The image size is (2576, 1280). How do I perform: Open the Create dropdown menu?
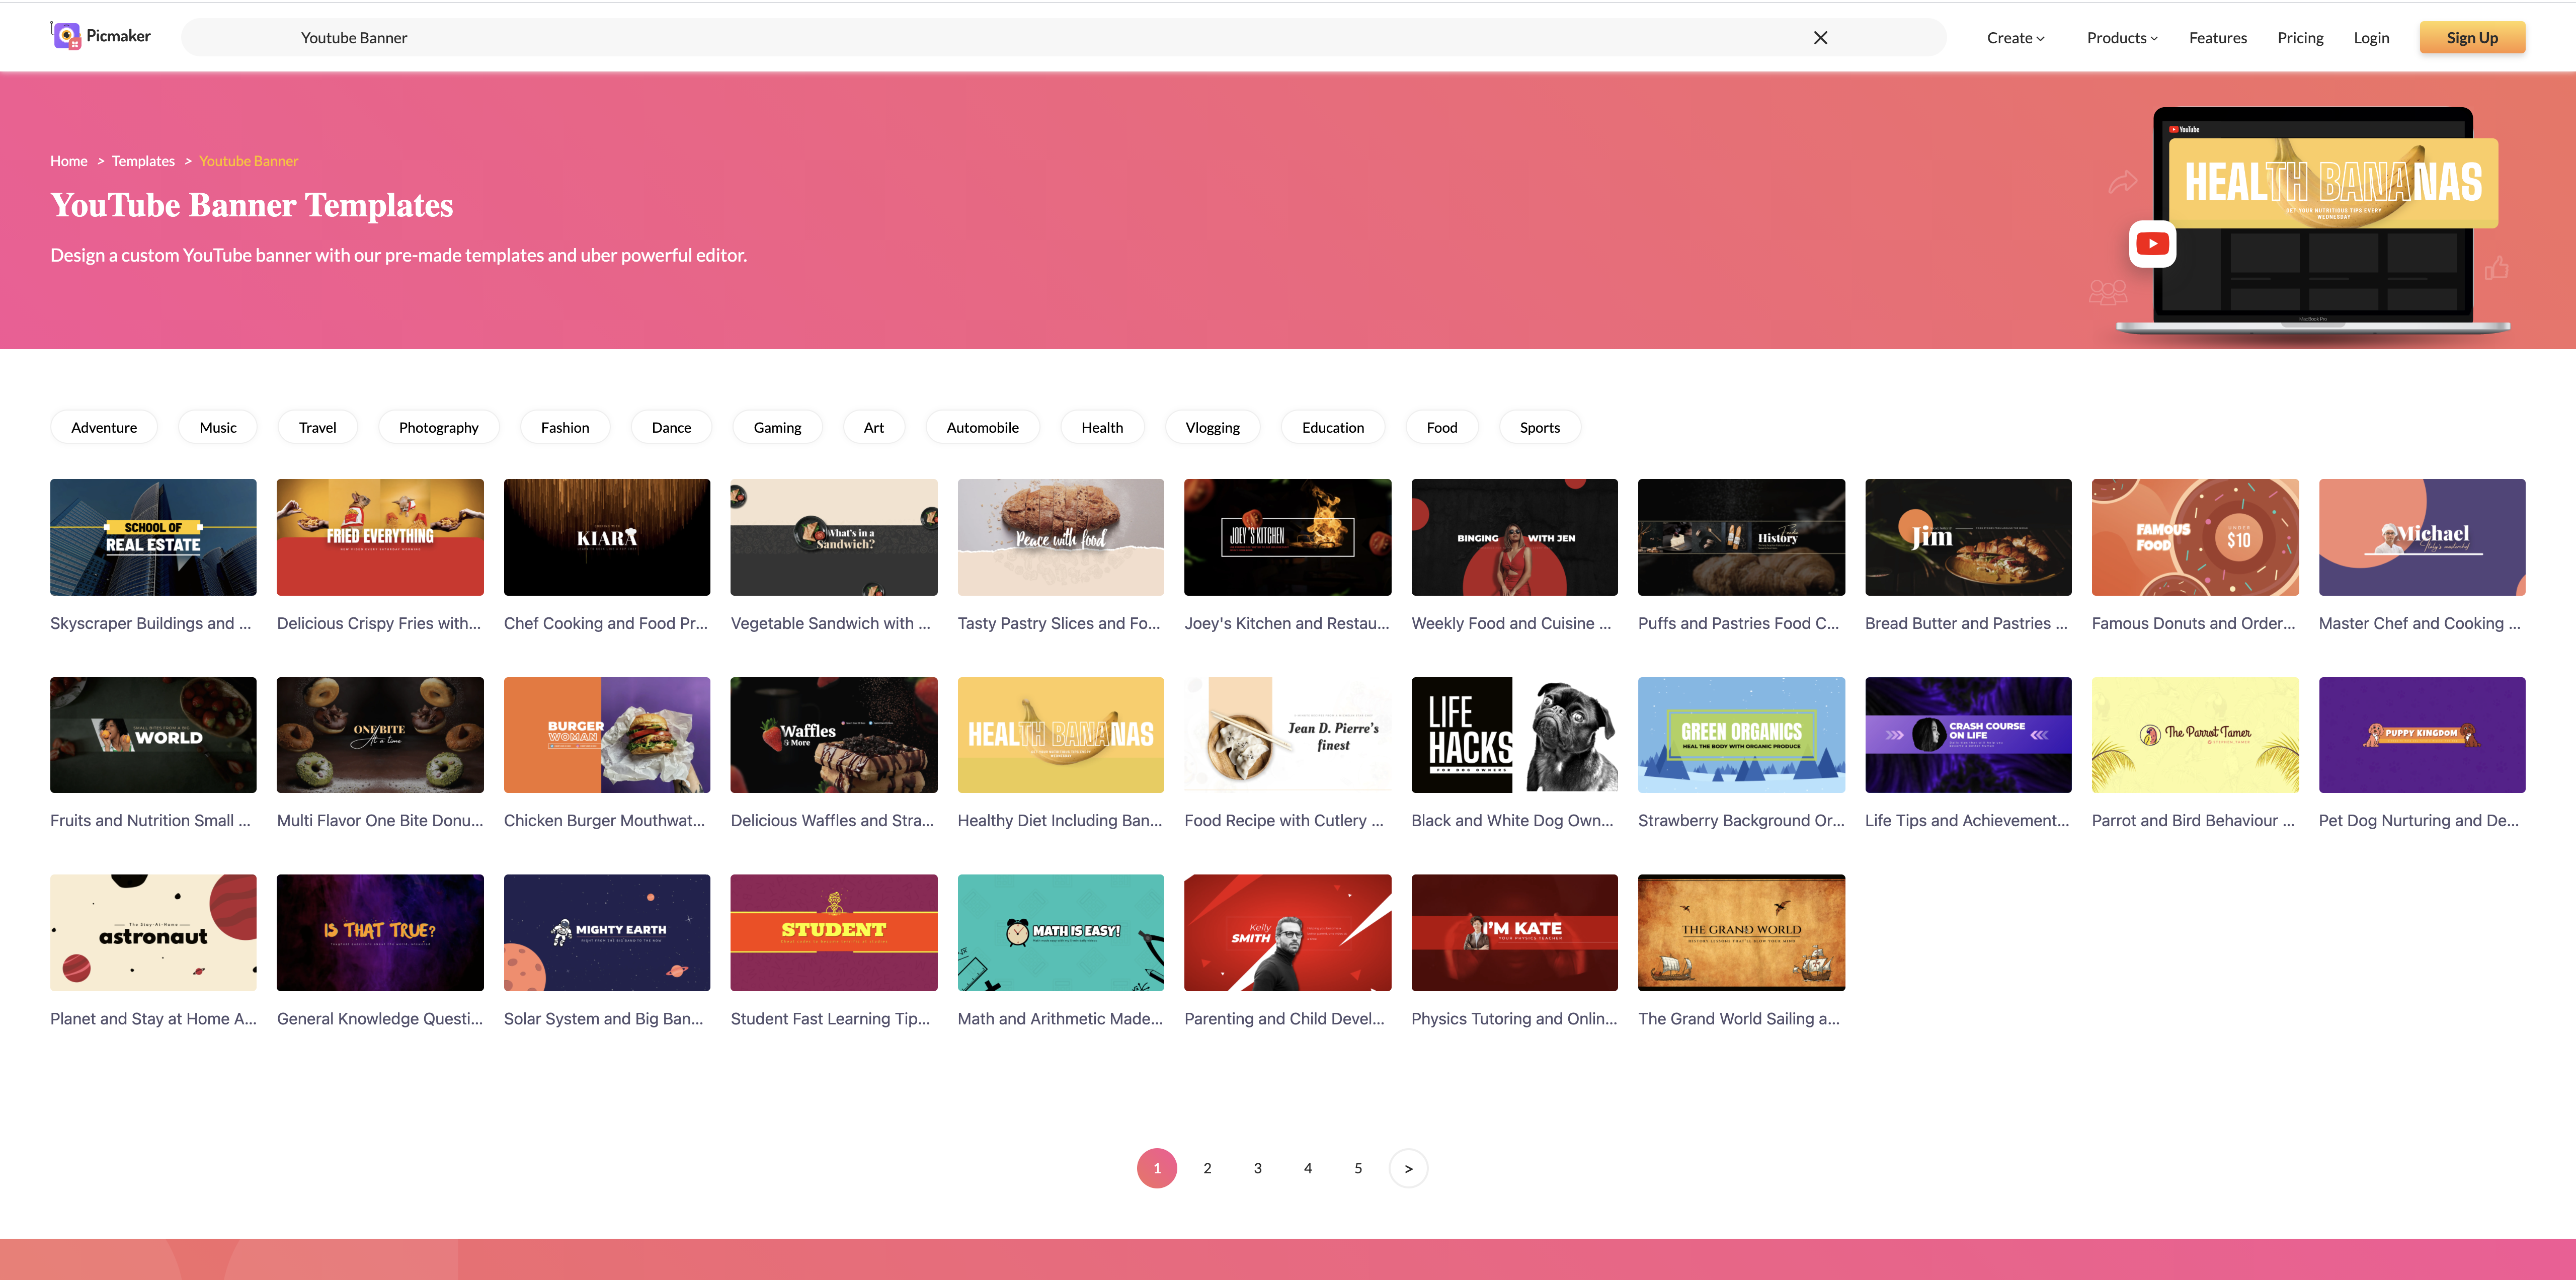click(2015, 38)
